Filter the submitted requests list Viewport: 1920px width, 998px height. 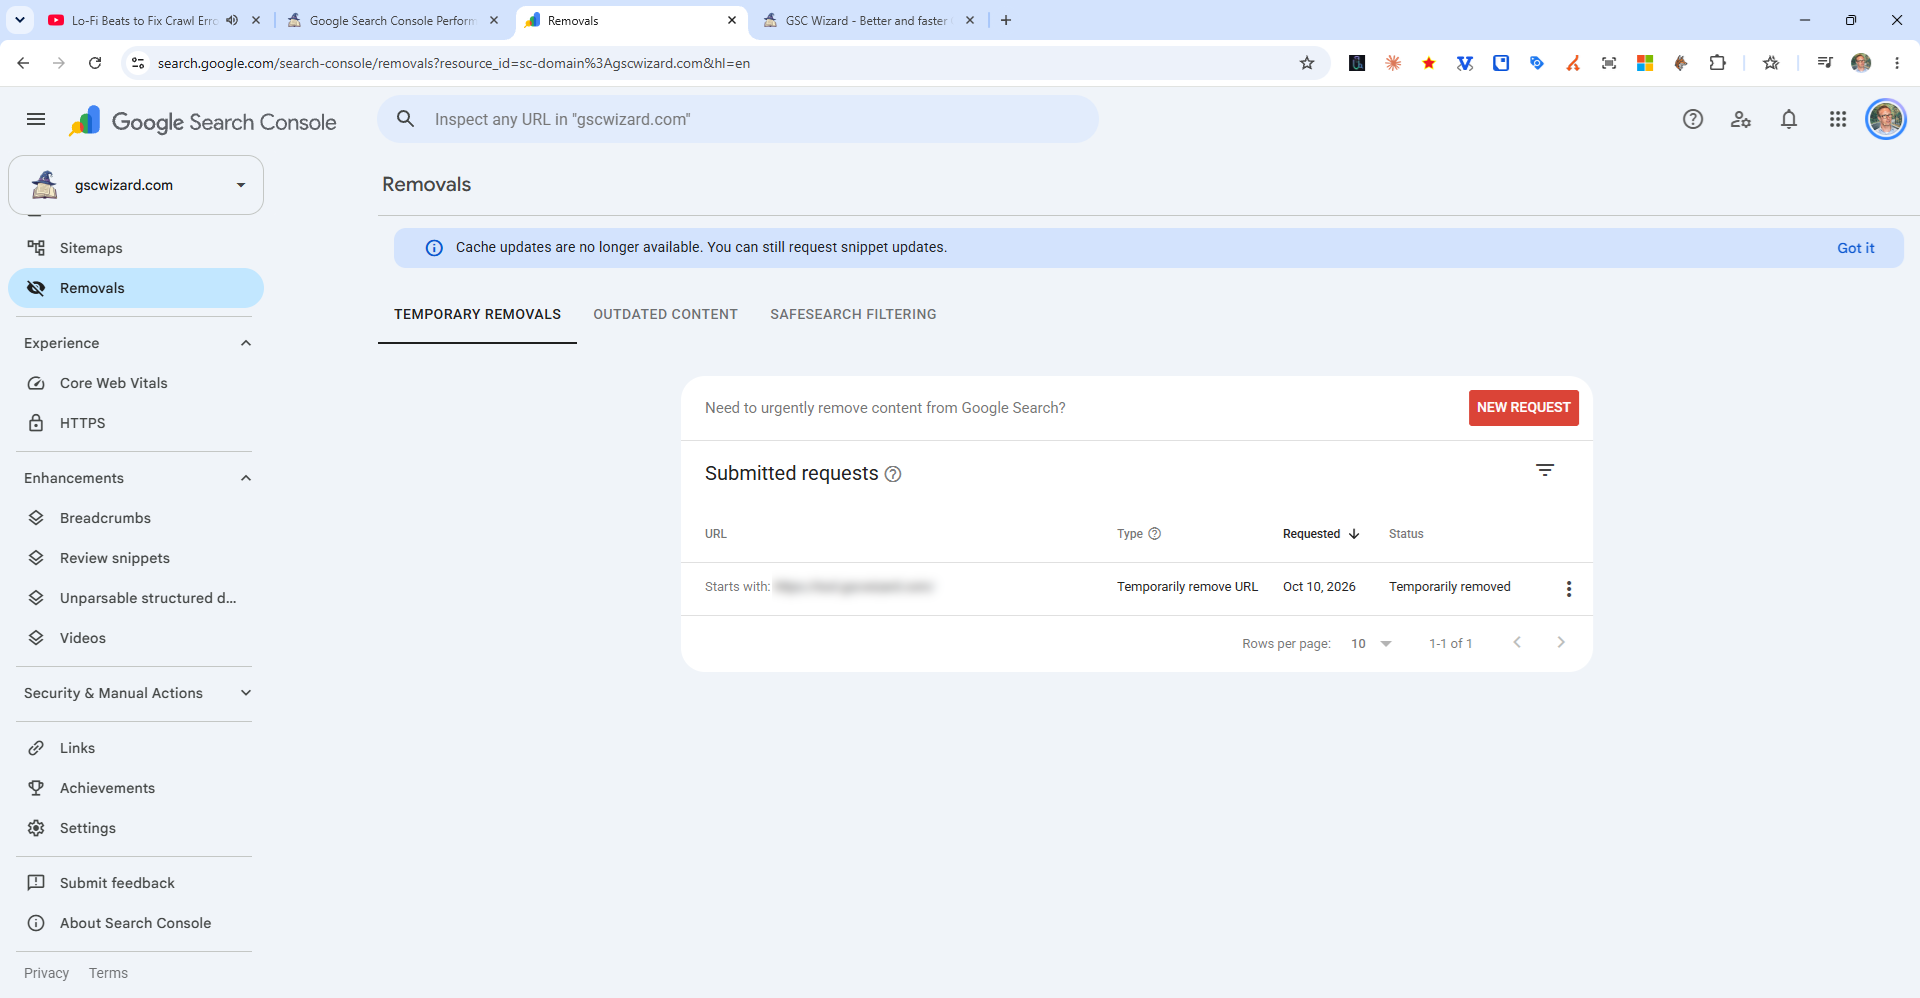point(1545,470)
